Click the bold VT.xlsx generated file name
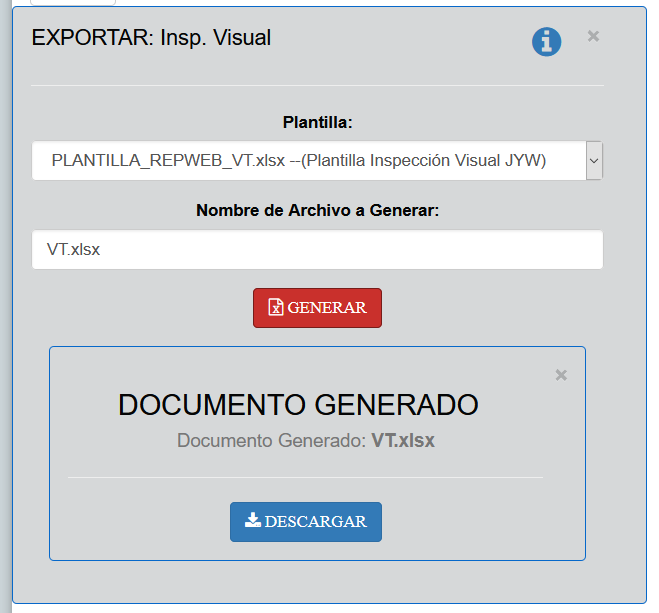659x613 pixels. coord(403,440)
